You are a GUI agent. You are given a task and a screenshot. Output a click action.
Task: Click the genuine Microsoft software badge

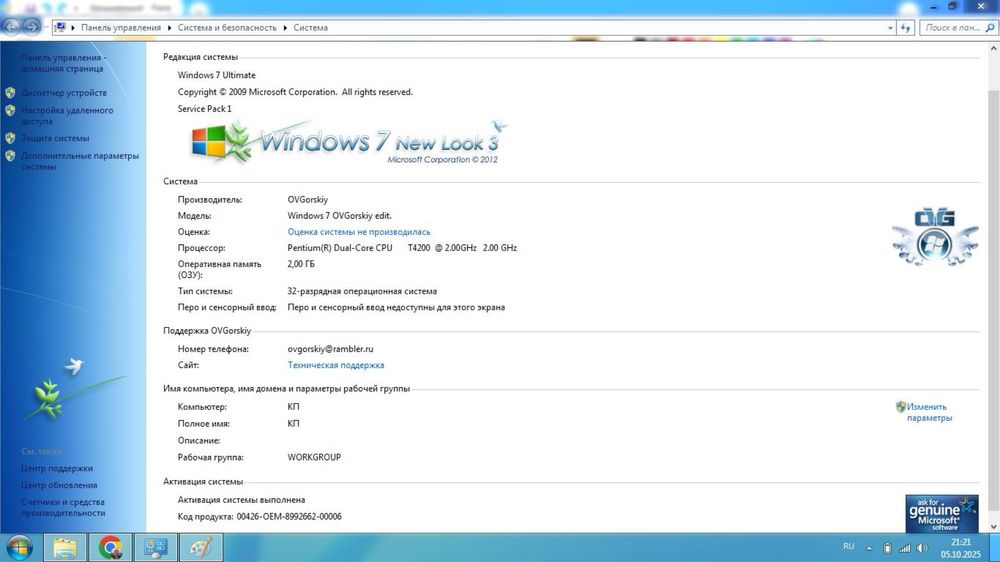[941, 514]
